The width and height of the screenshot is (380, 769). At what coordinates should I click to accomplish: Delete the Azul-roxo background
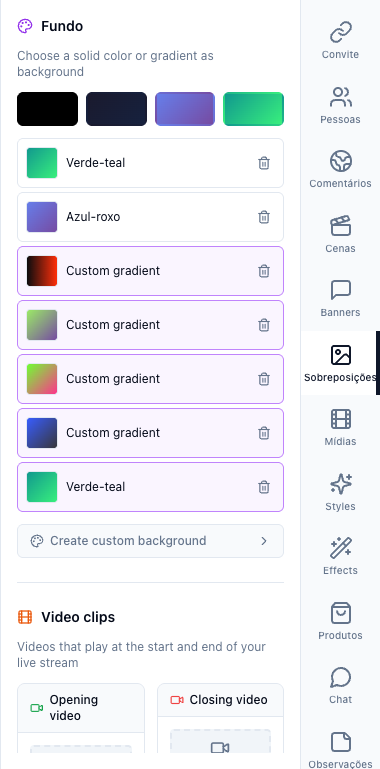click(x=264, y=217)
